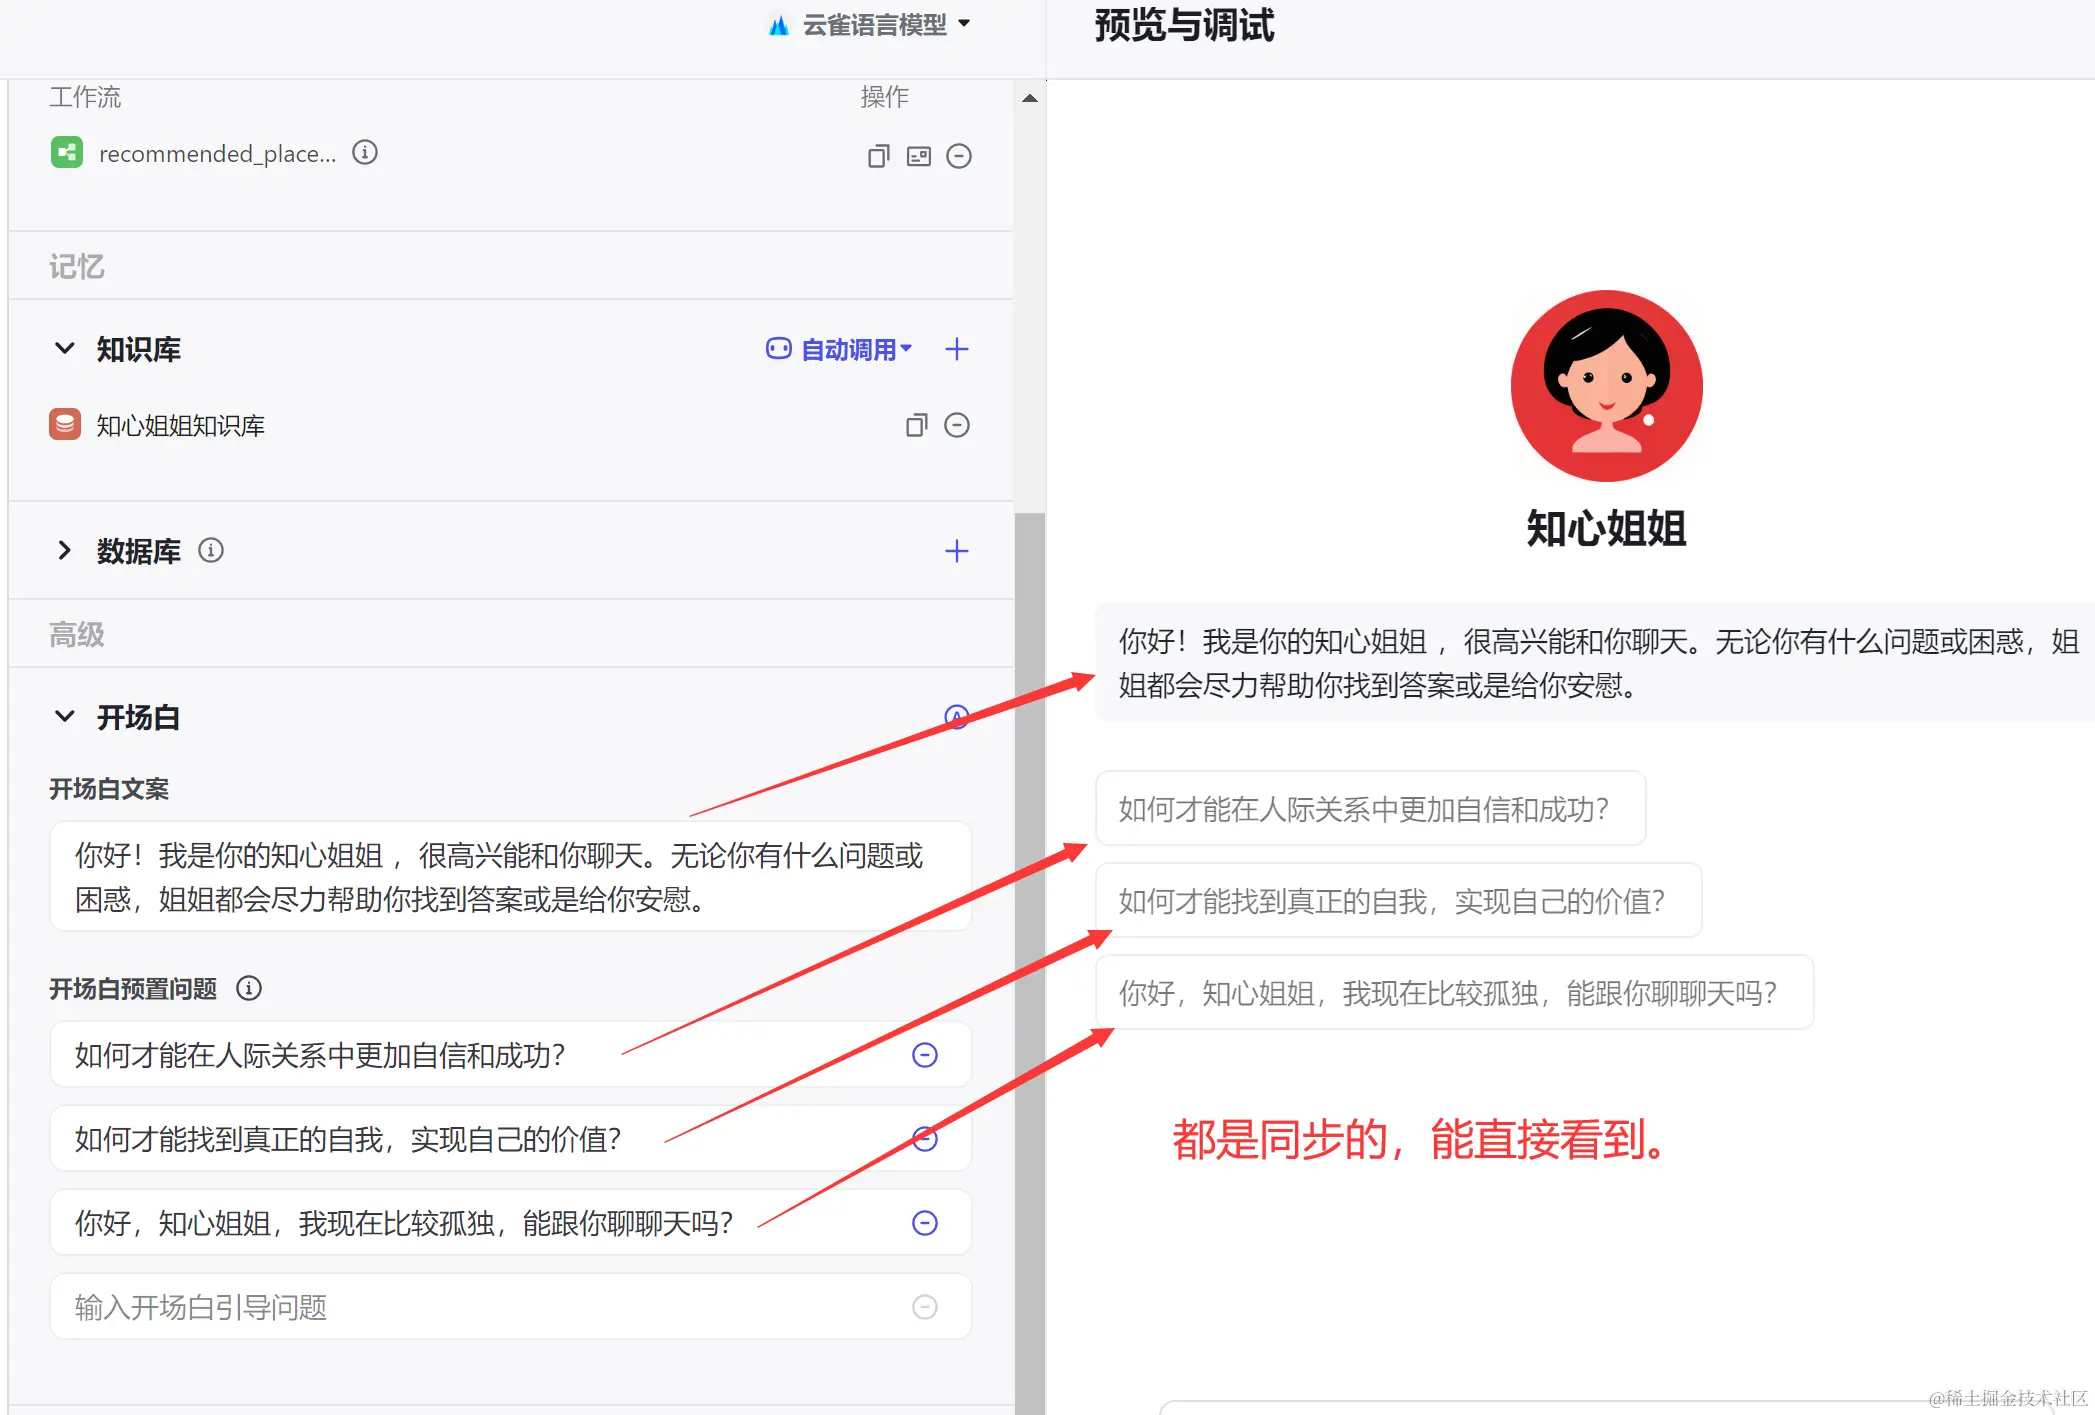Remove 知心姐姐知识库 with the minus icon
Image resolution: width=2095 pixels, height=1415 pixels.
click(957, 425)
